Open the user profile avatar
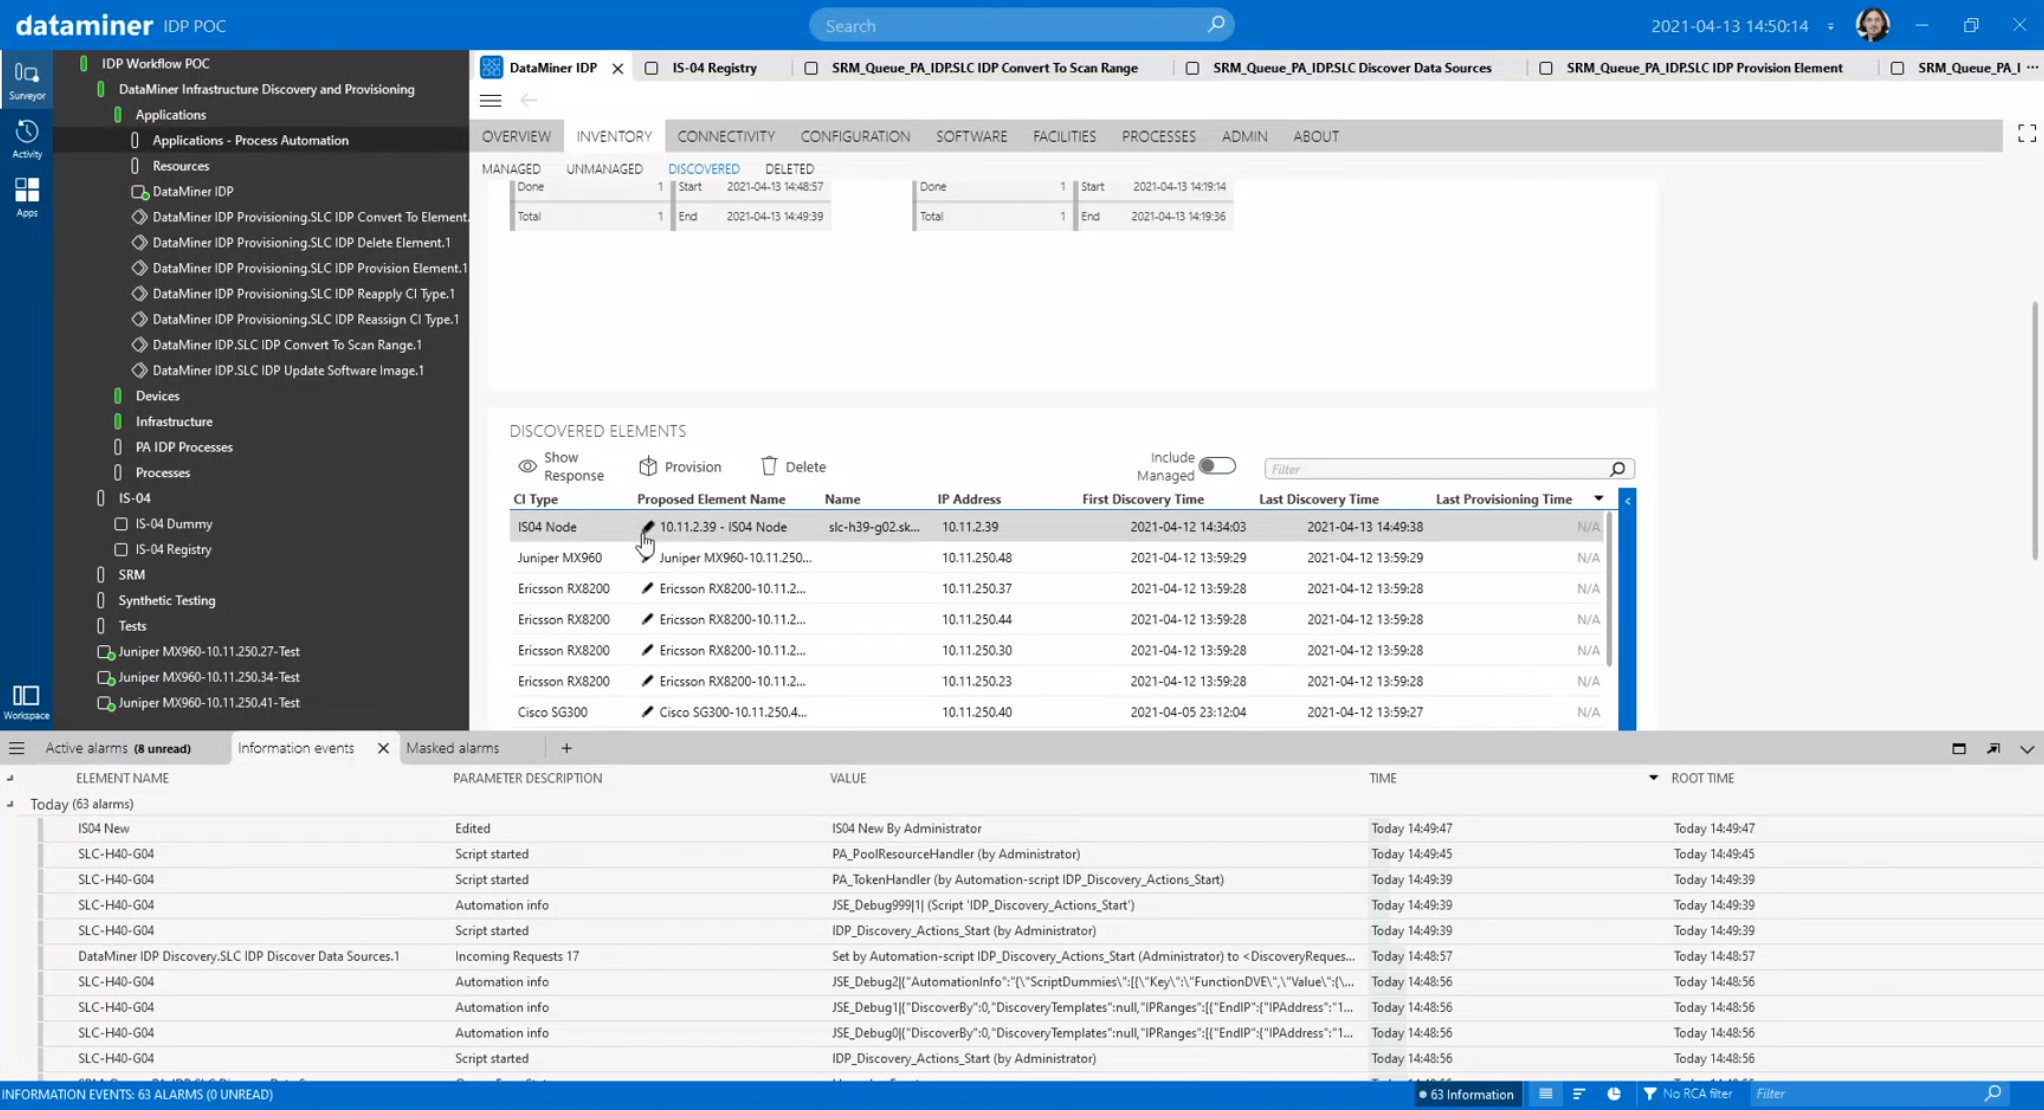This screenshot has height=1110, width=2044. point(1872,25)
